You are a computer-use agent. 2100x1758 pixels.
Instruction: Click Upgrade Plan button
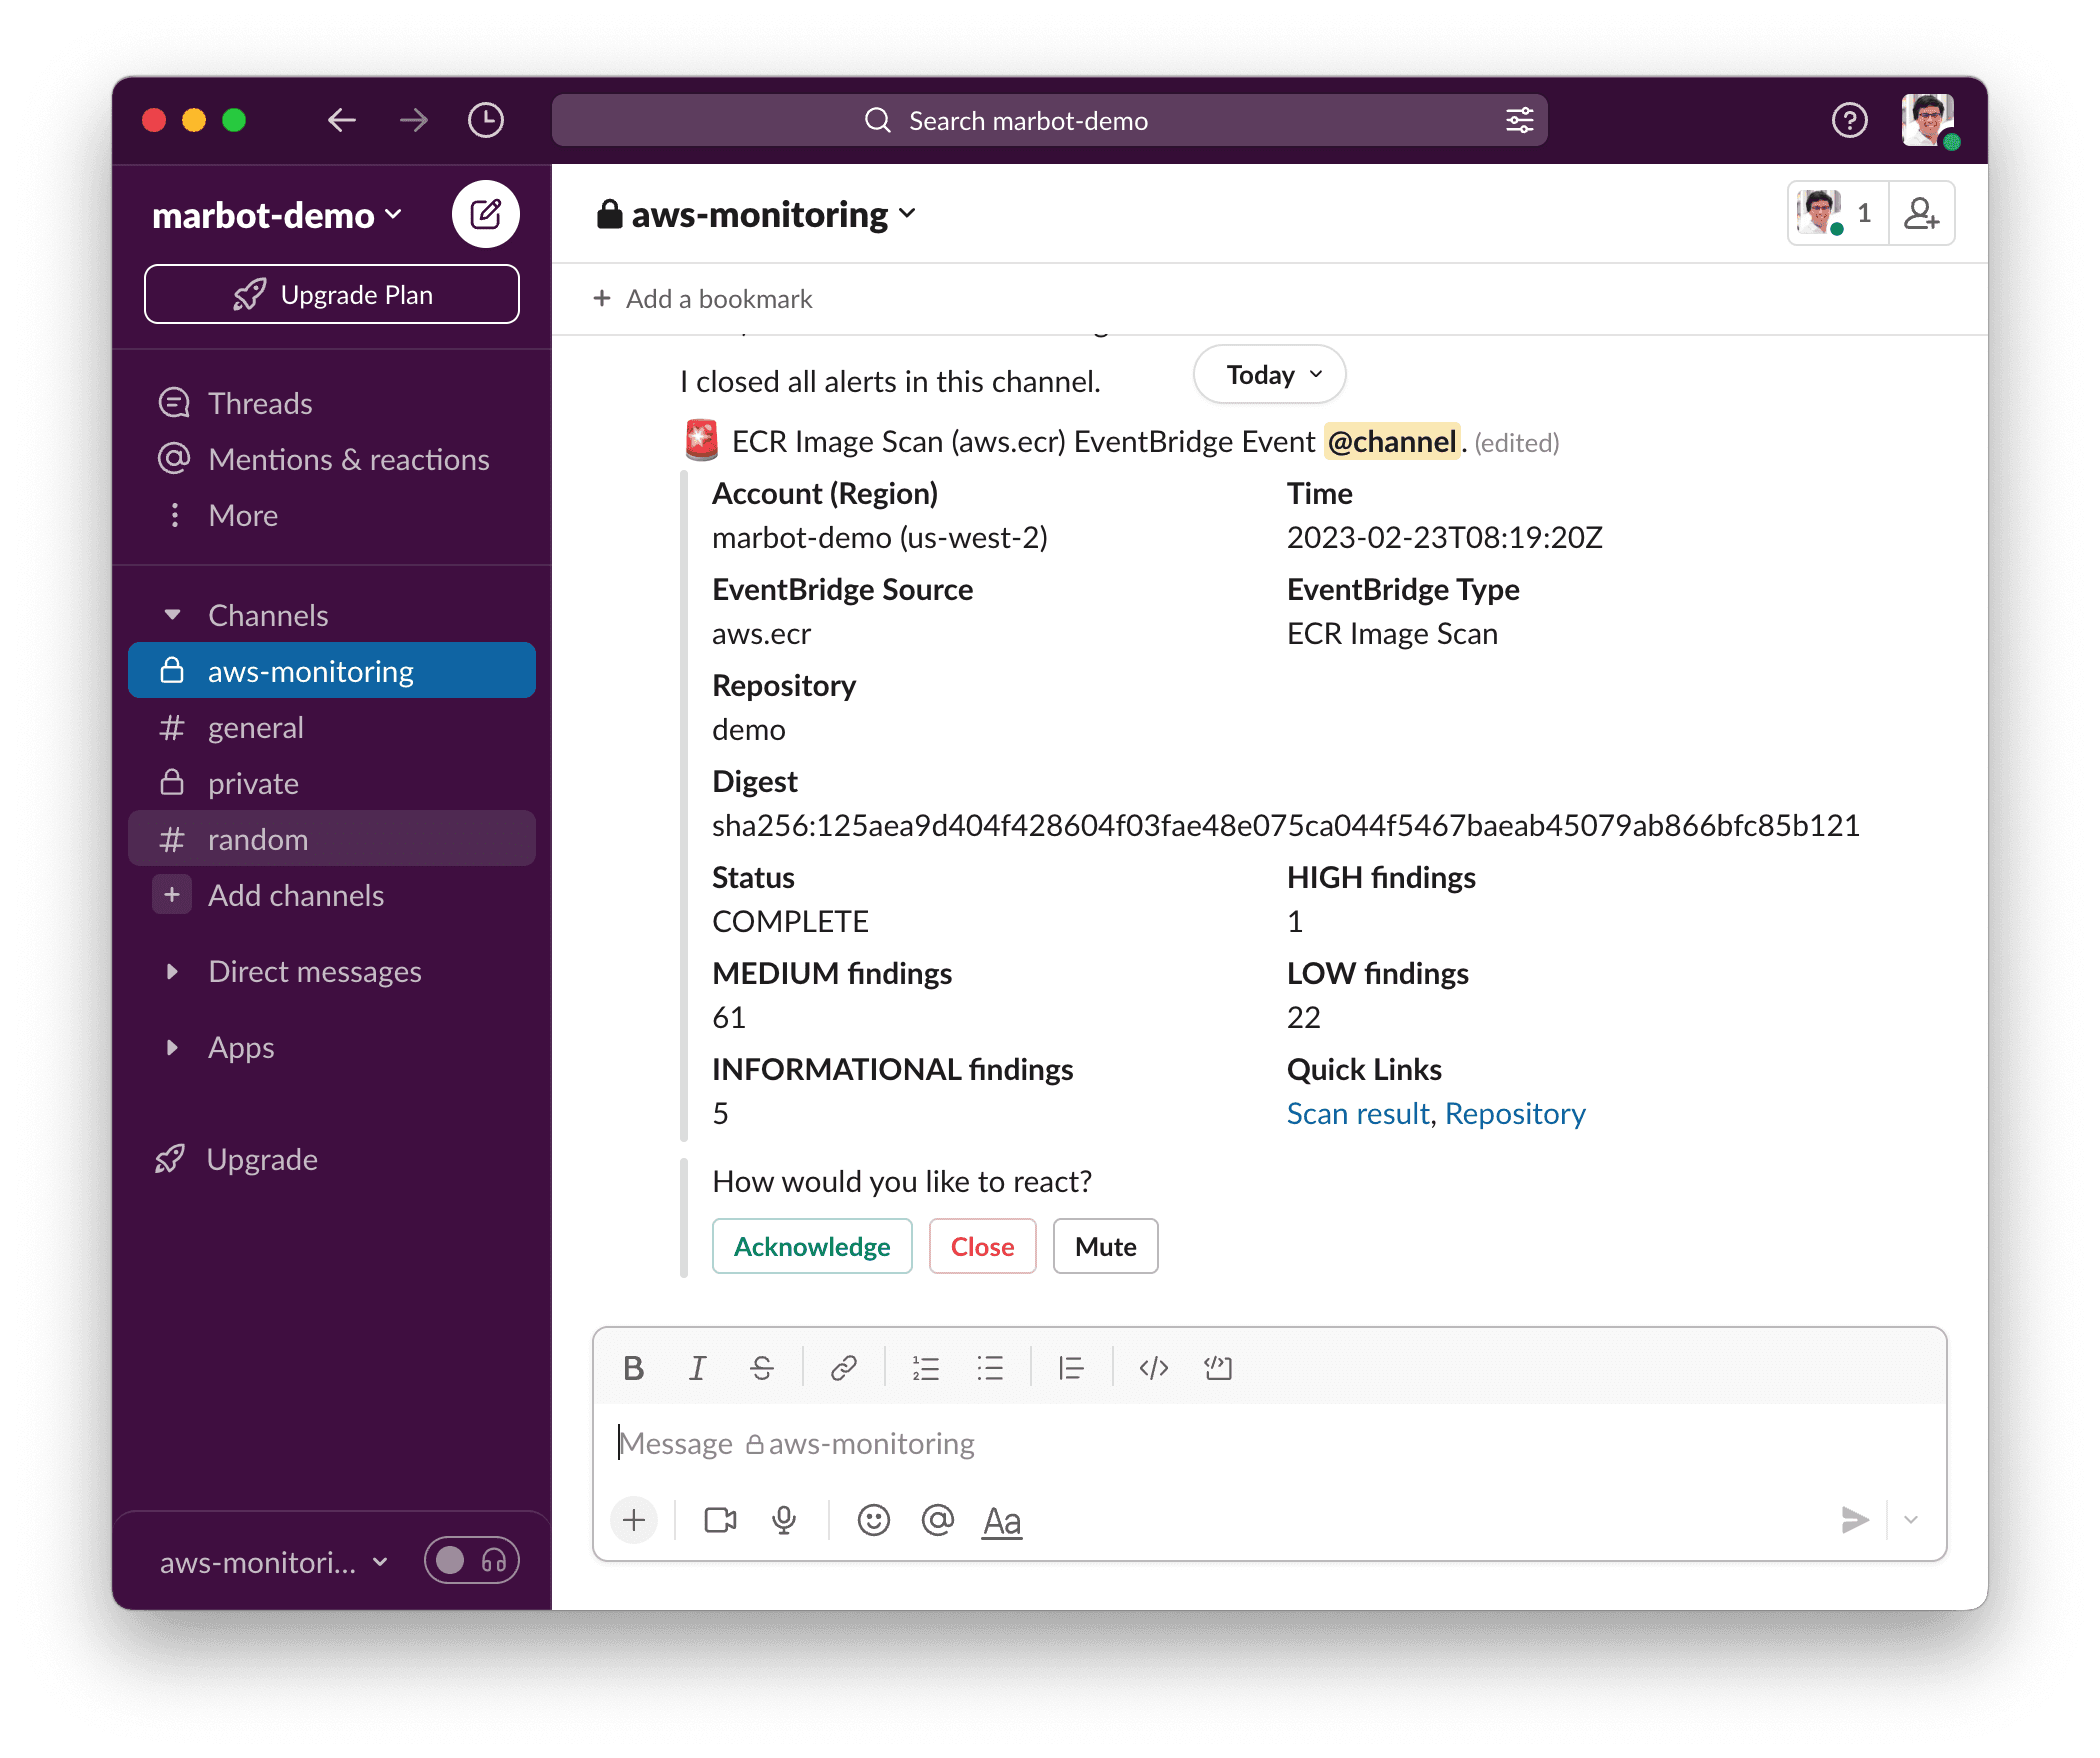point(332,294)
